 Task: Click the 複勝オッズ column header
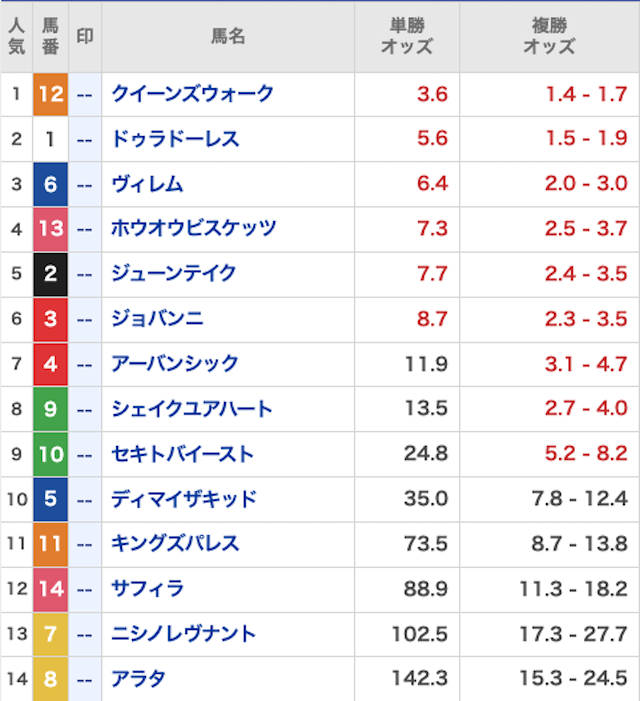pos(549,36)
